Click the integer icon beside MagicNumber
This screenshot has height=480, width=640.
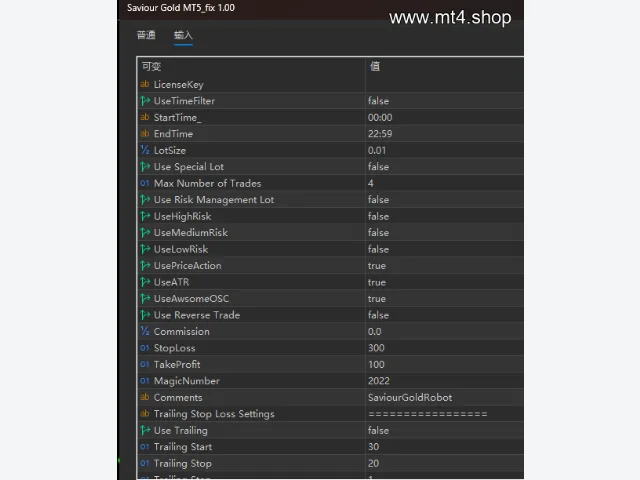pos(144,380)
